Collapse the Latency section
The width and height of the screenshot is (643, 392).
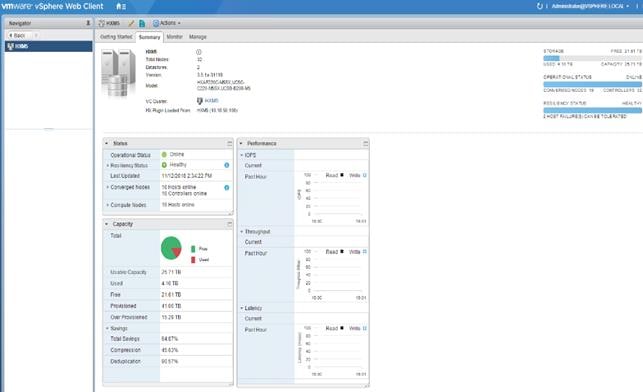(x=242, y=308)
